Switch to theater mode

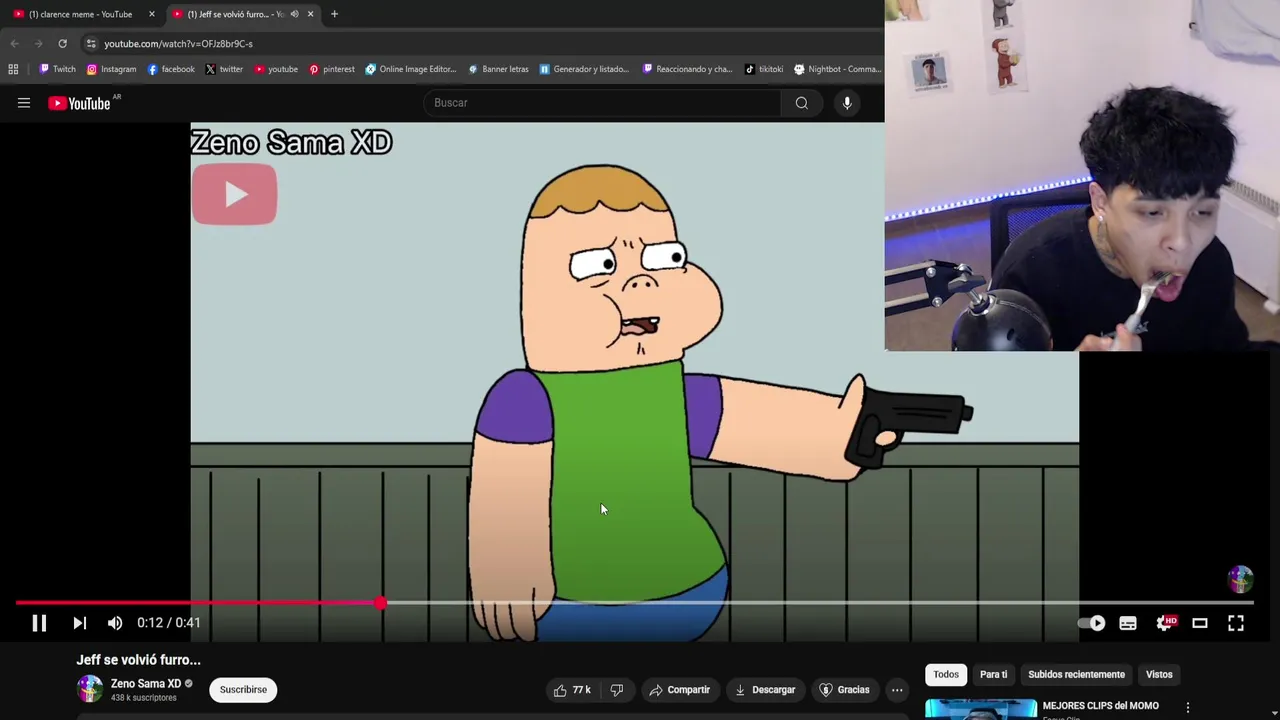click(1200, 623)
